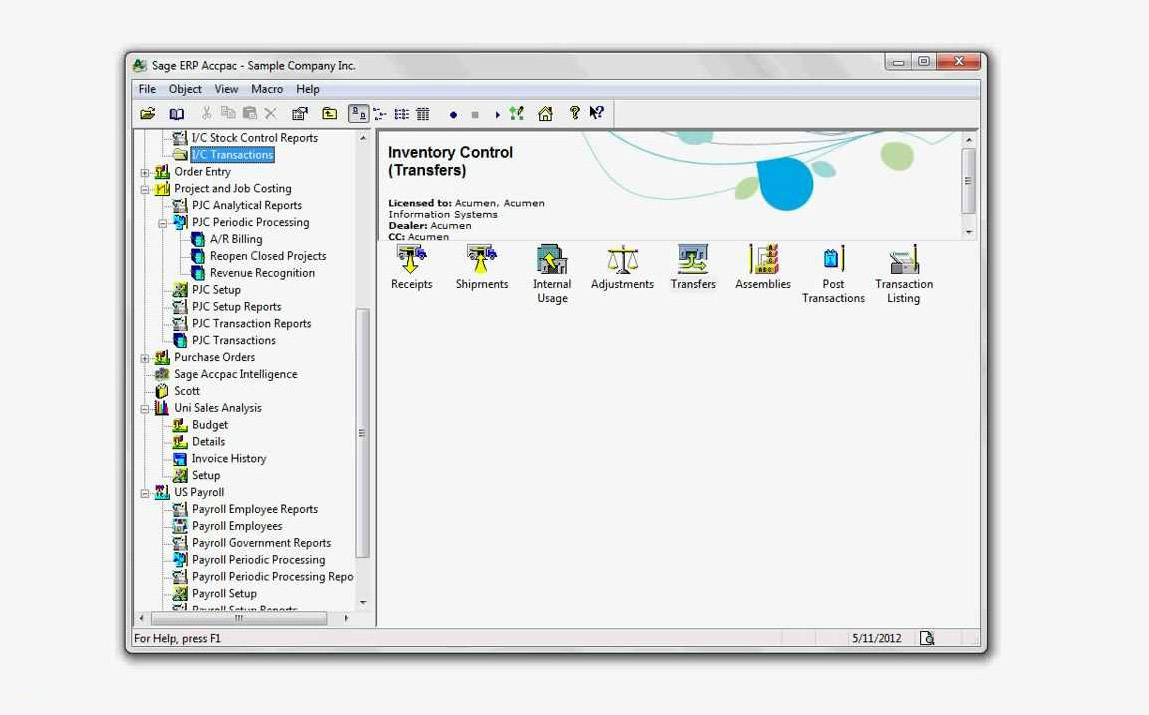Expand the Order Entry tree node

(145, 173)
